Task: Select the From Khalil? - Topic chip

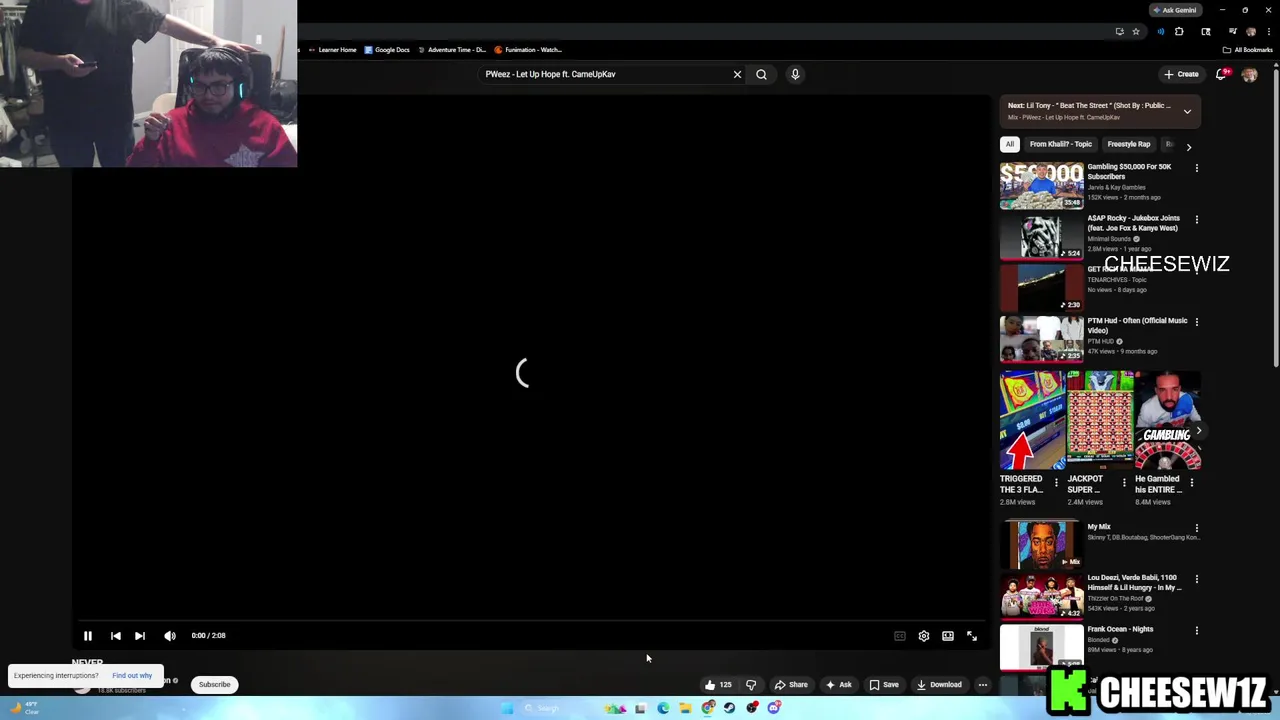Action: [1061, 144]
